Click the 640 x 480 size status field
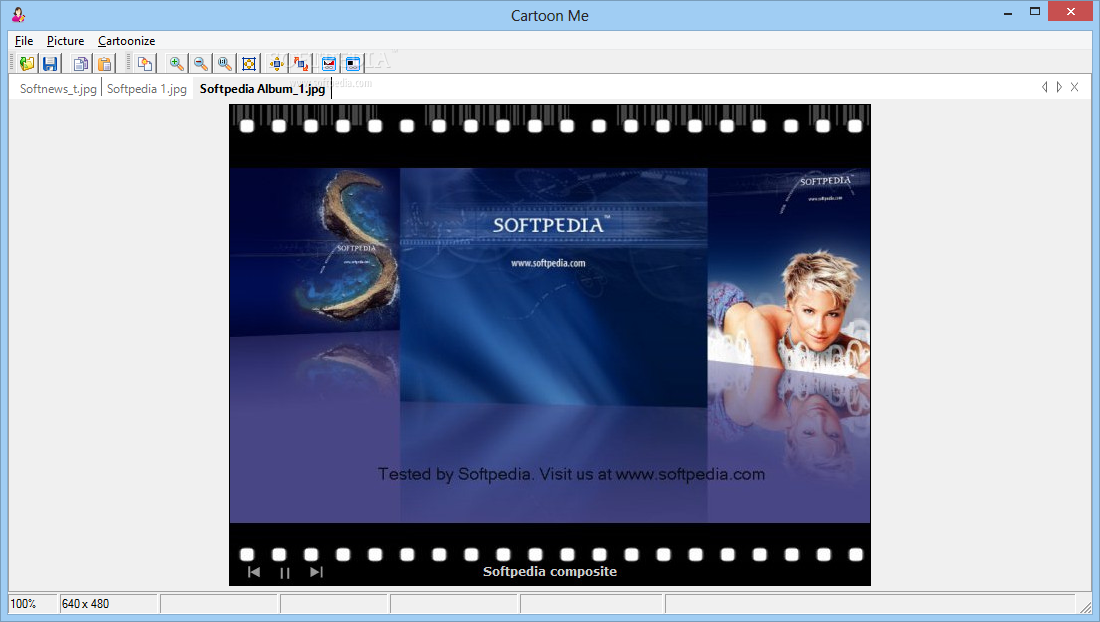 [108, 604]
